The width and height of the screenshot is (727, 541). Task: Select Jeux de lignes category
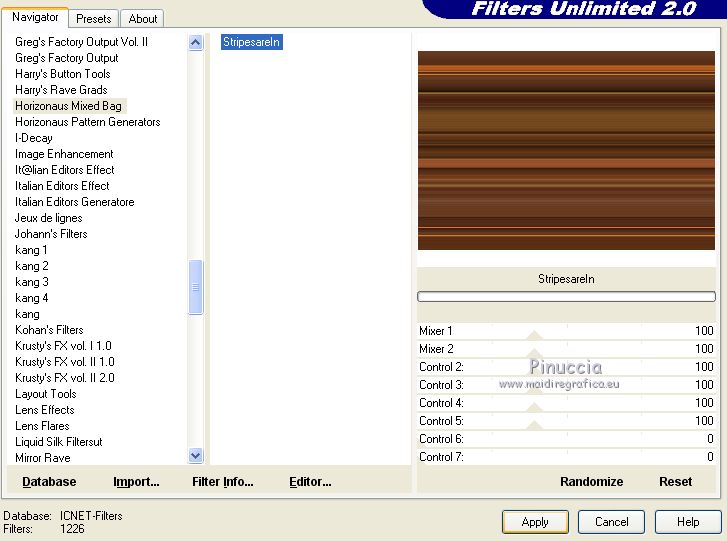[x=48, y=218]
